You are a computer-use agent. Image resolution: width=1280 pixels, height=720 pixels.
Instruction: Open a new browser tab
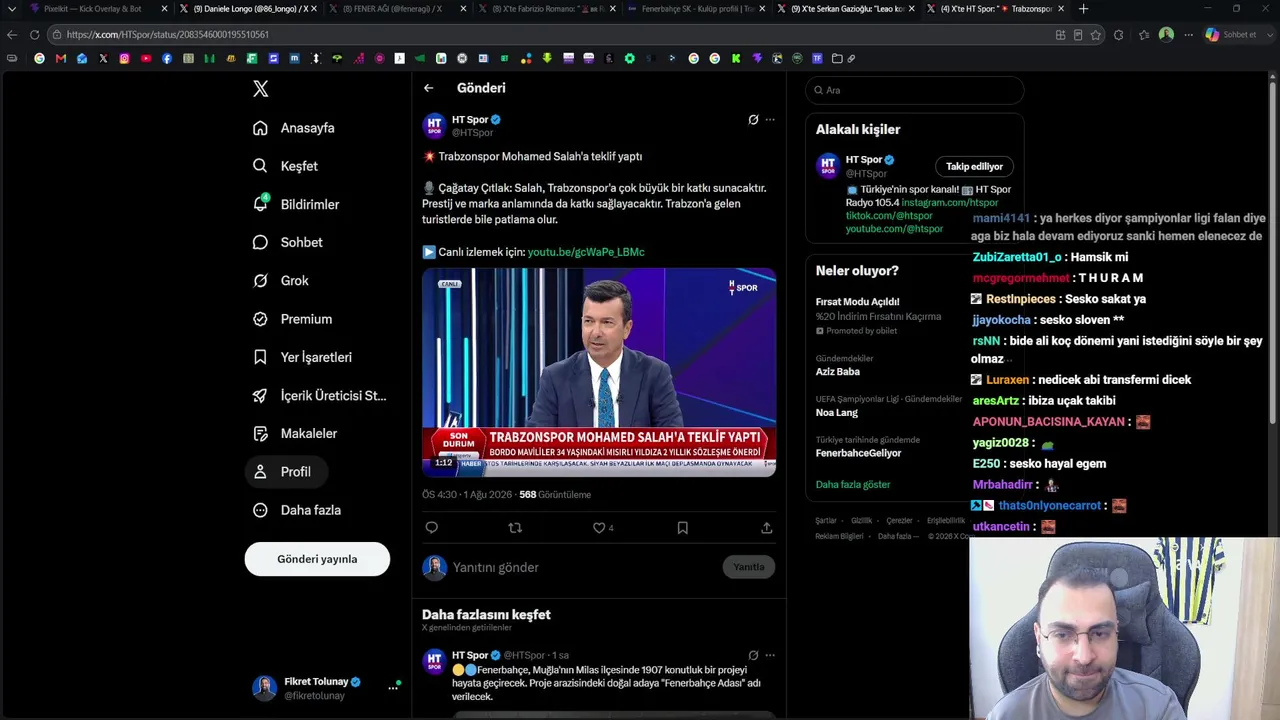point(1083,9)
